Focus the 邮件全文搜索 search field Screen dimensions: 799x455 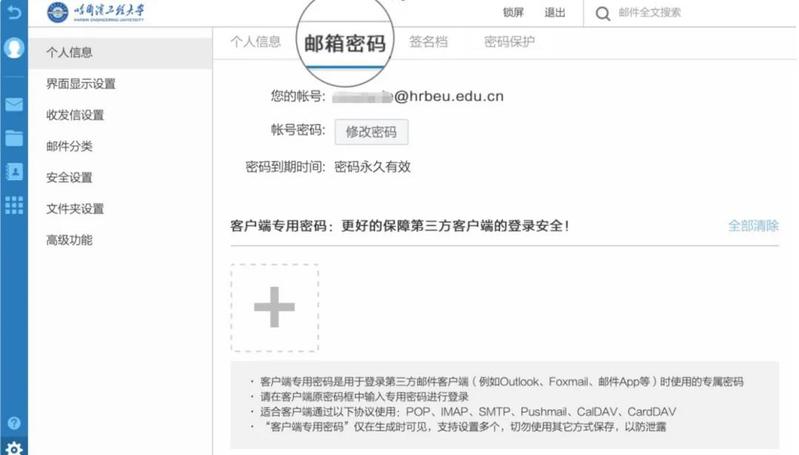(x=690, y=13)
